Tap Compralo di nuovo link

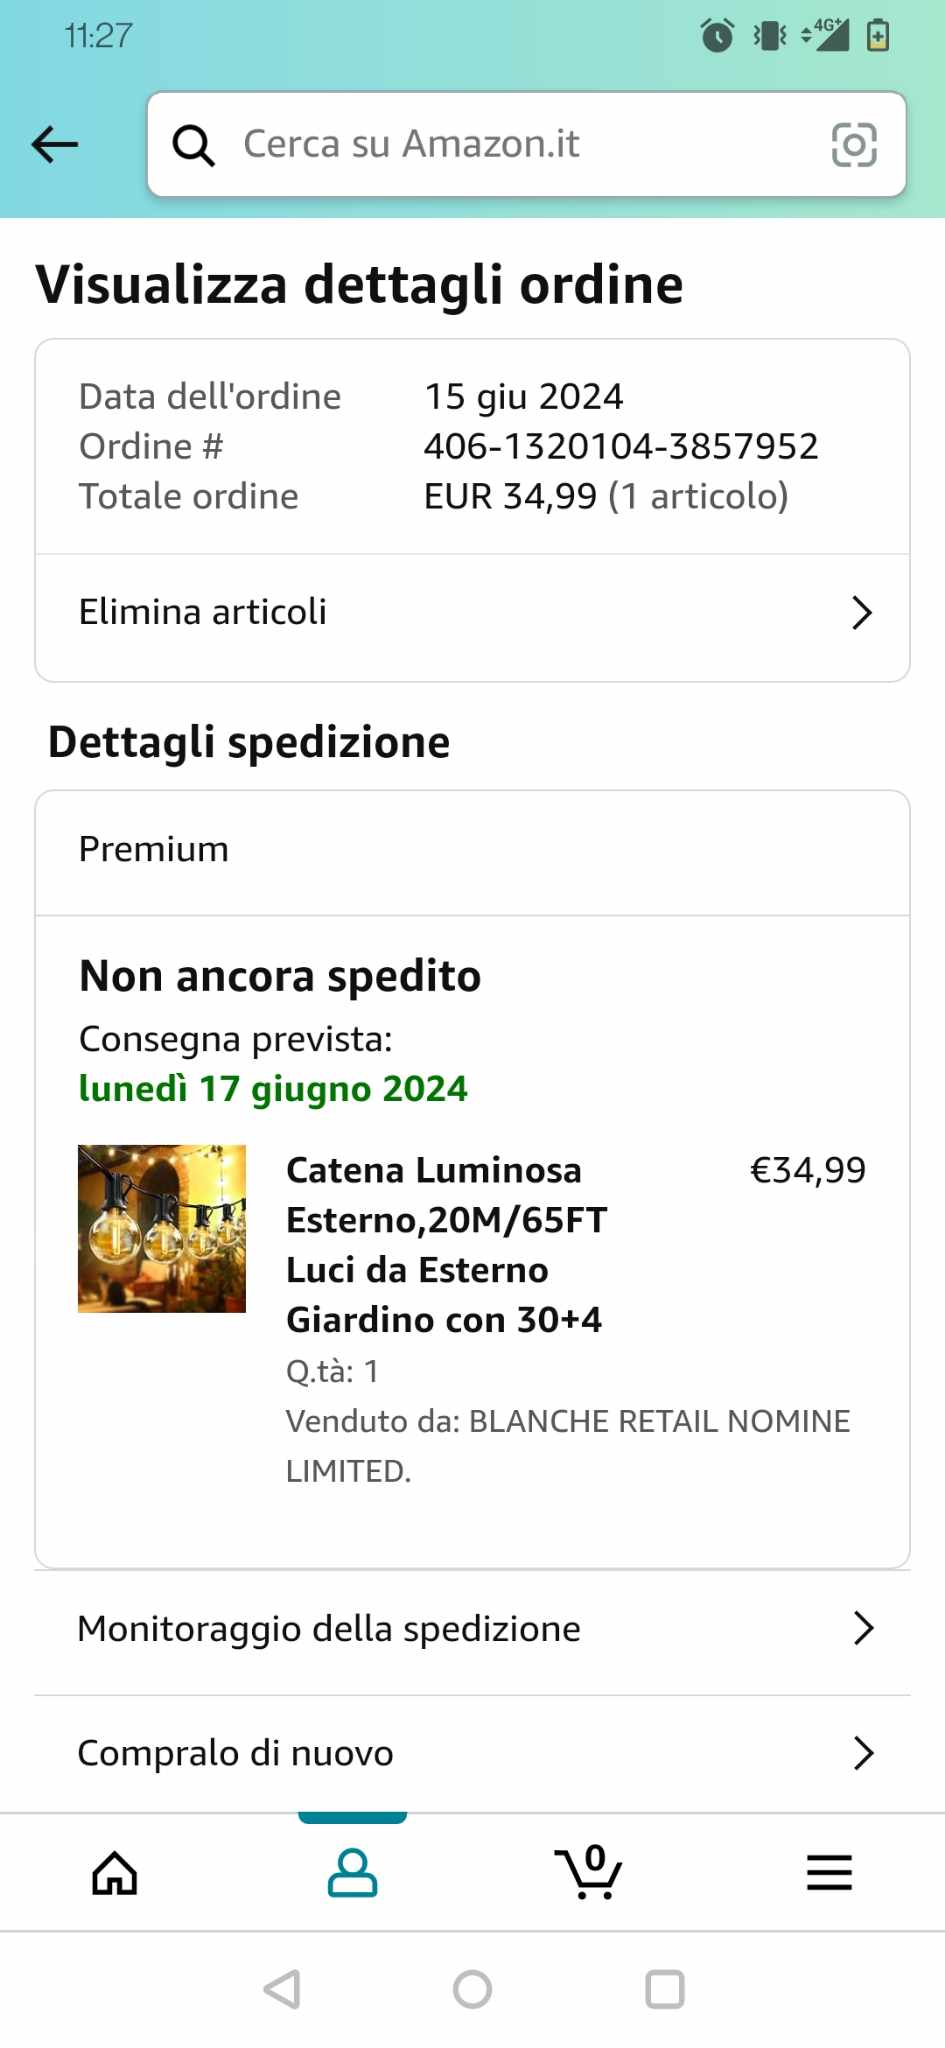pyautogui.click(x=236, y=1753)
